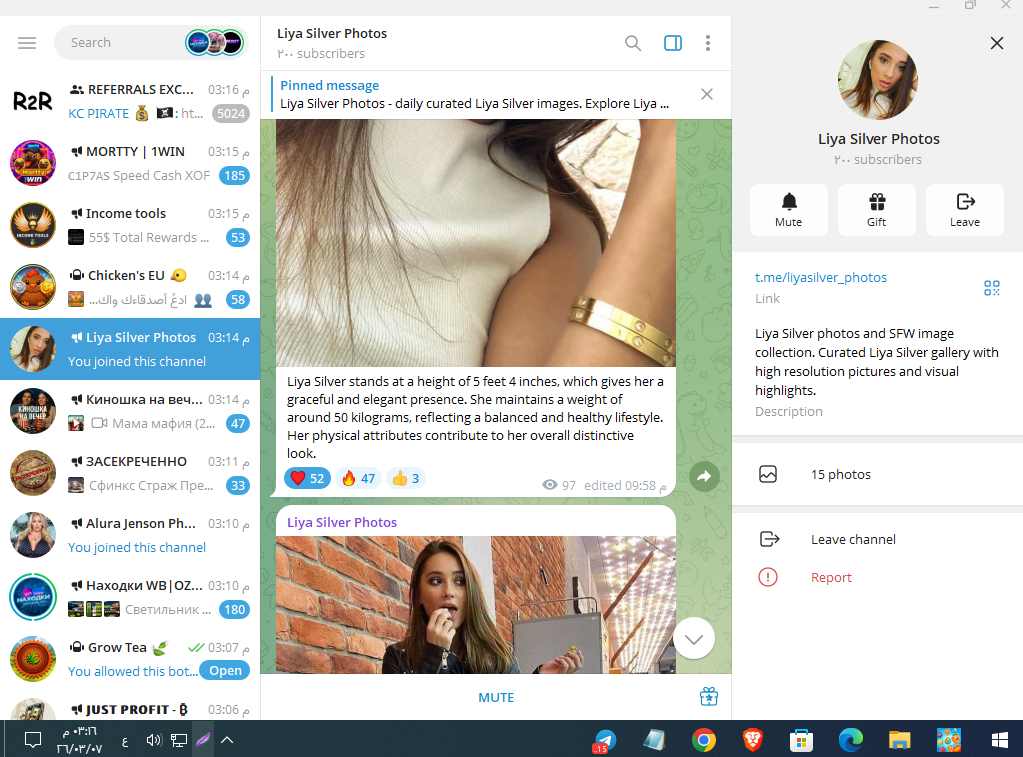
Task: Open the notepad taskbar icon
Action: pos(654,740)
